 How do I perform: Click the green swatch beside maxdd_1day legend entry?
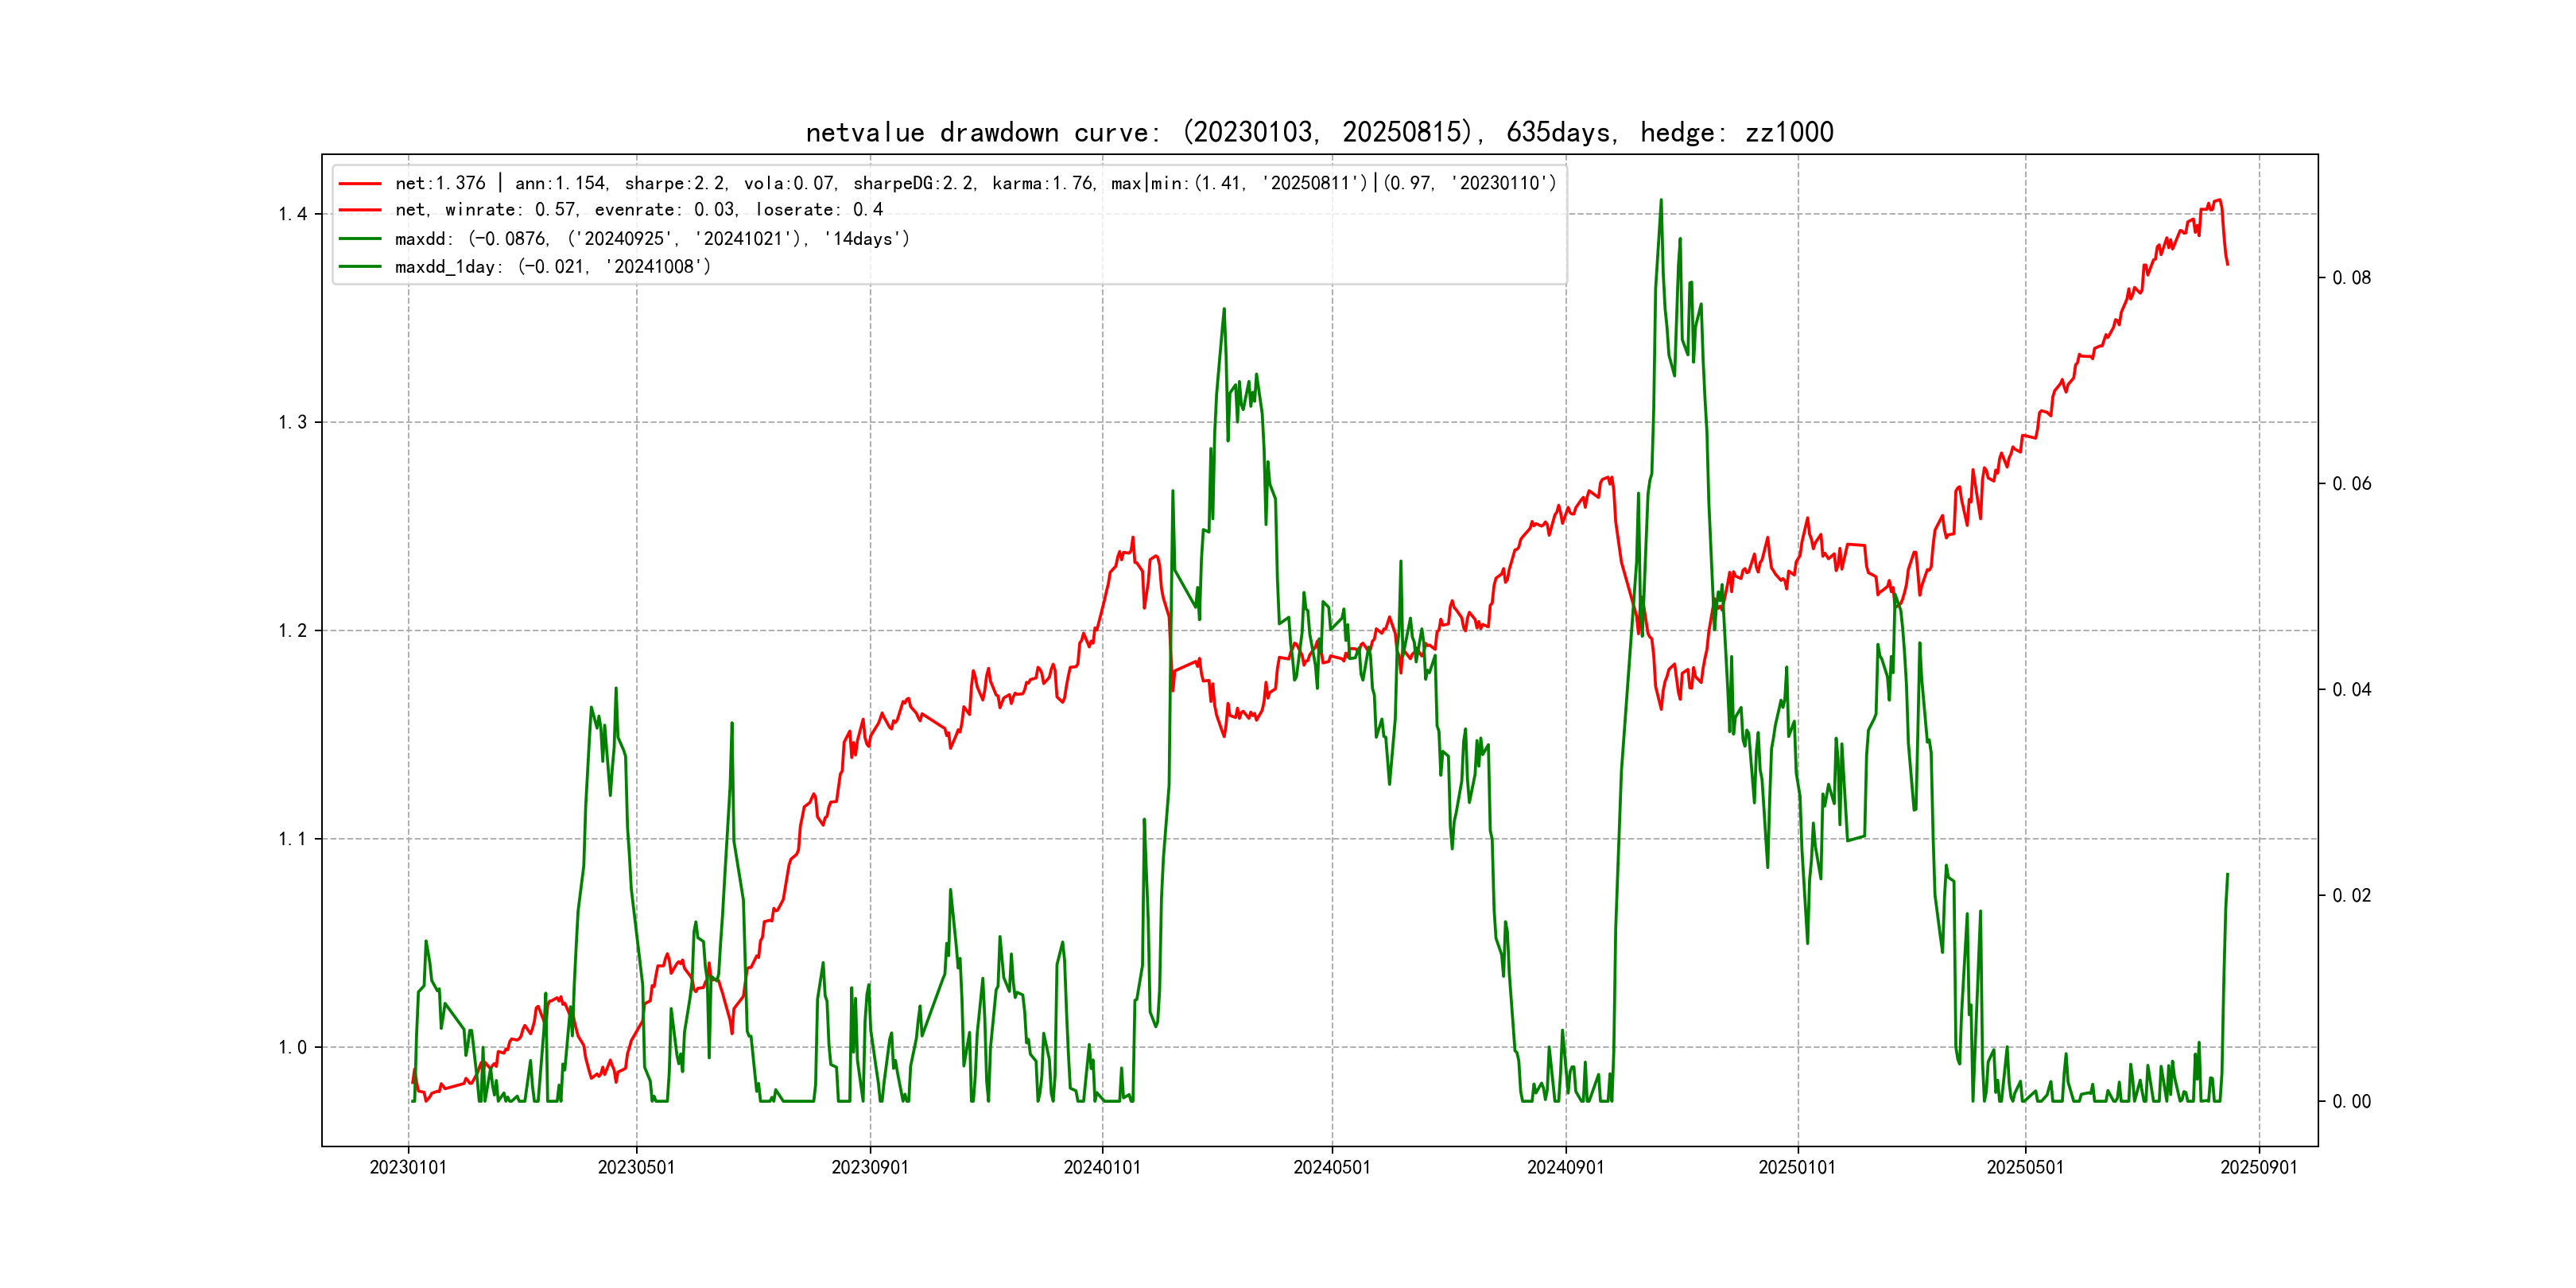click(x=360, y=267)
